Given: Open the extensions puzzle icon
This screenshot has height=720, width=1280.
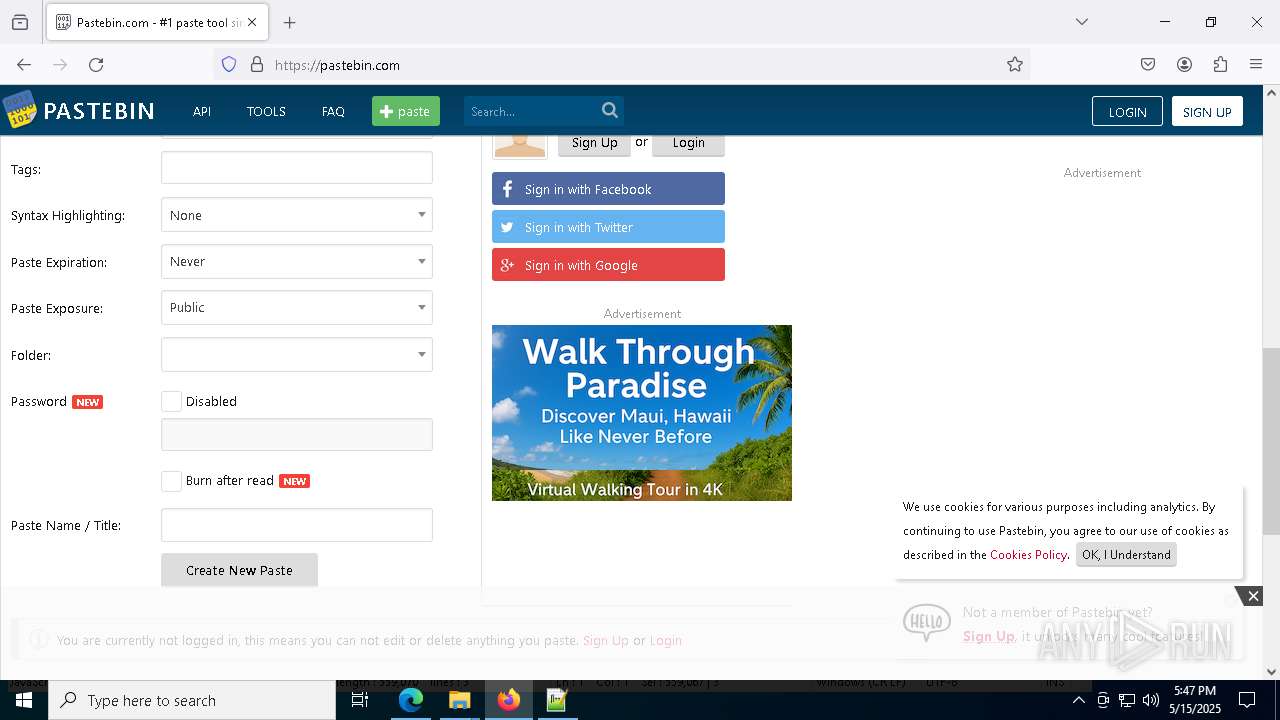Looking at the screenshot, I should click(1220, 64).
